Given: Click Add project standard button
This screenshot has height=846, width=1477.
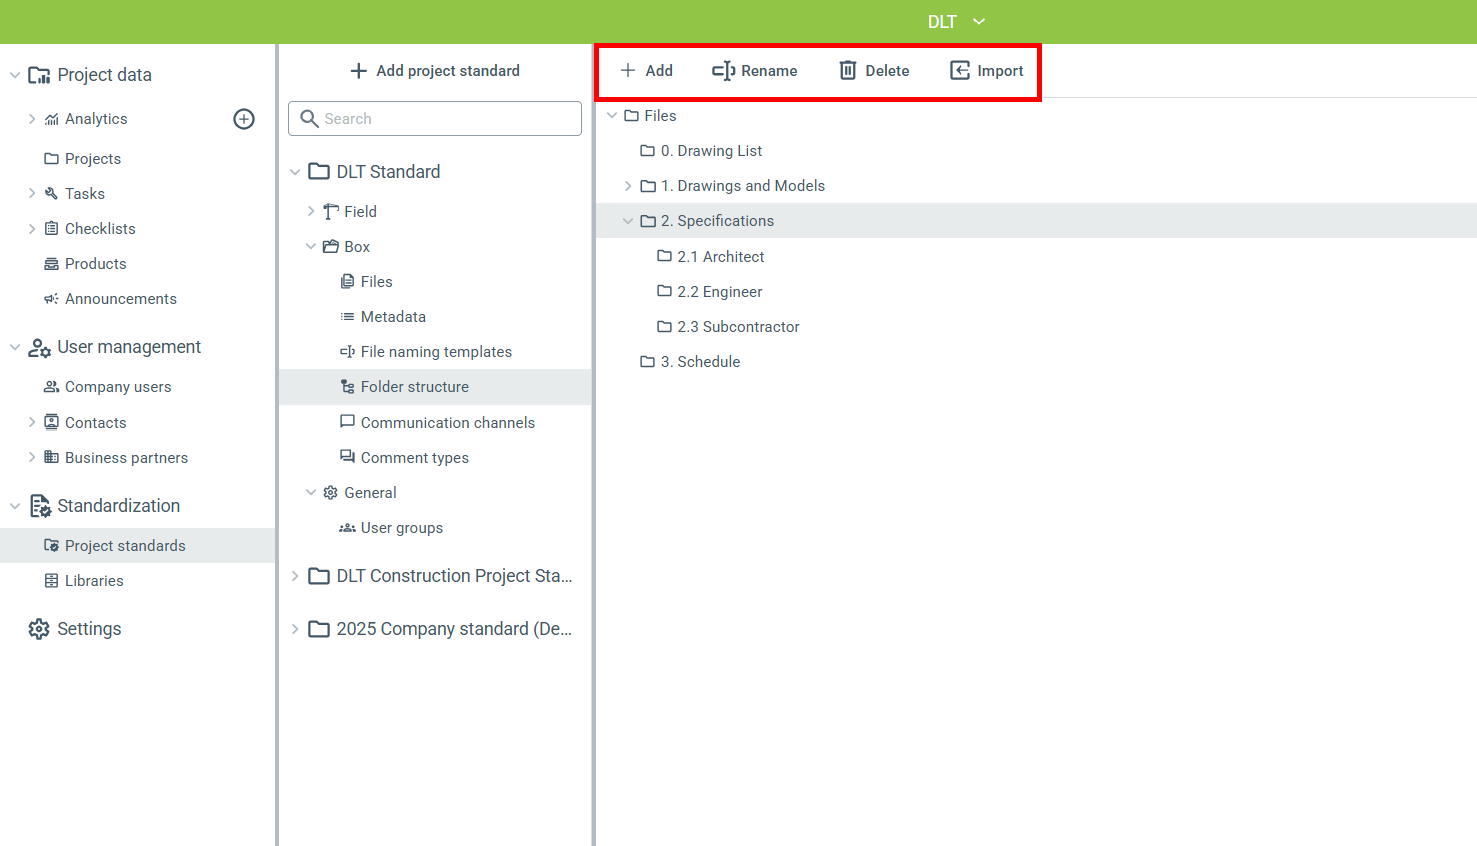Looking at the screenshot, I should (x=435, y=71).
